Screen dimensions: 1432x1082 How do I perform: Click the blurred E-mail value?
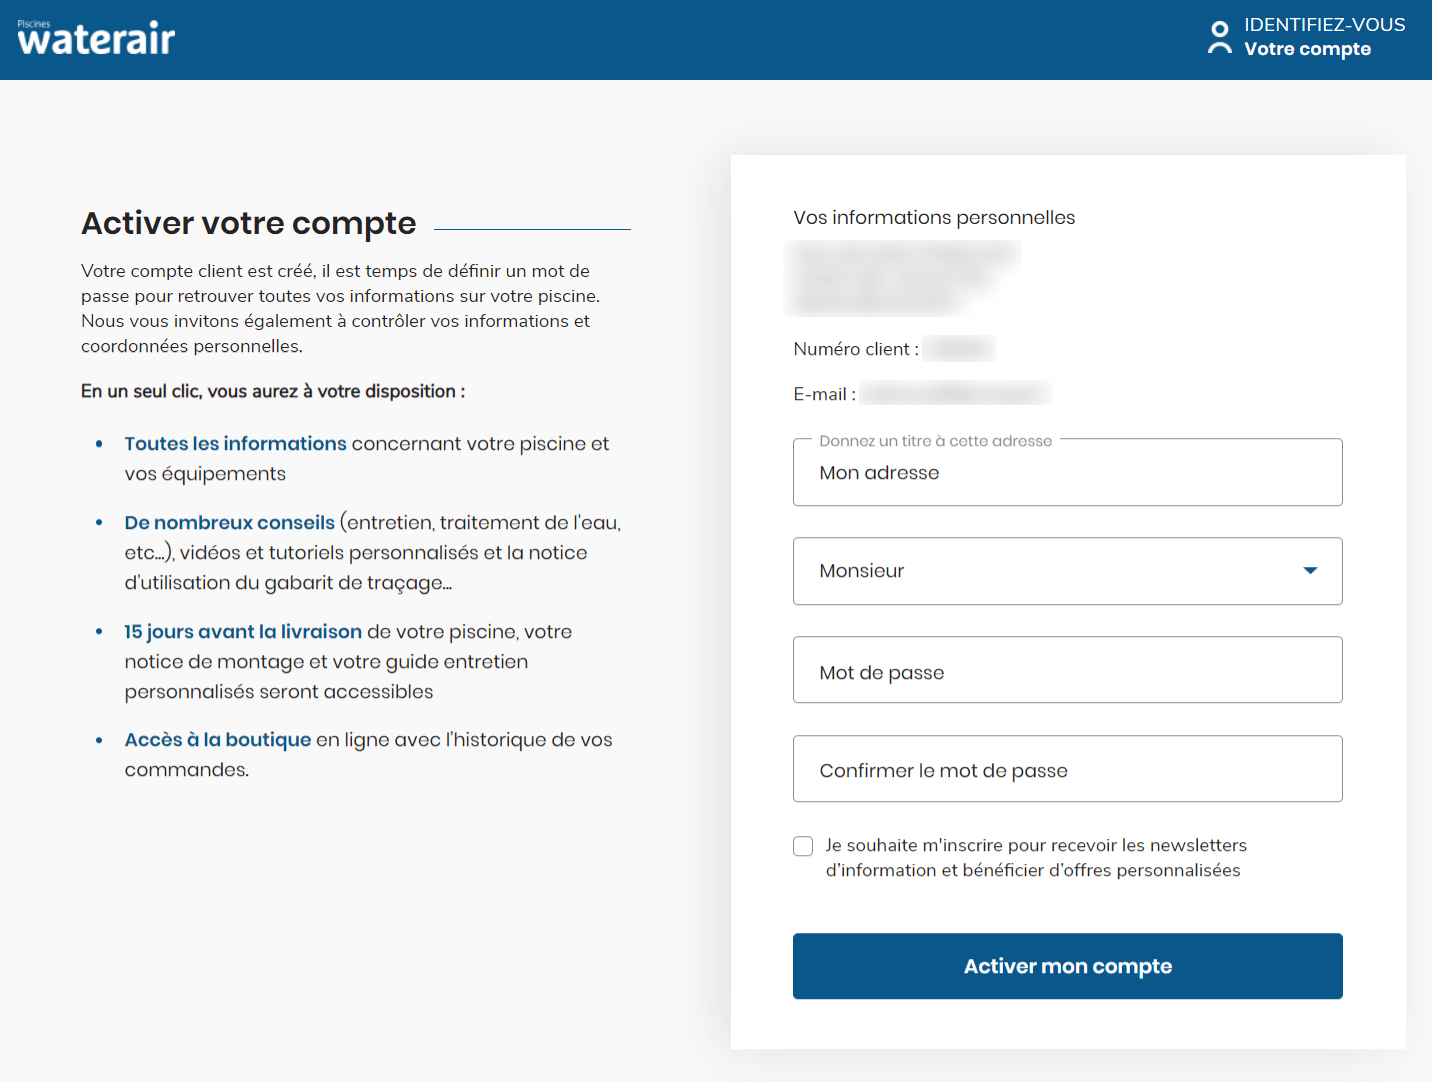coord(955,393)
